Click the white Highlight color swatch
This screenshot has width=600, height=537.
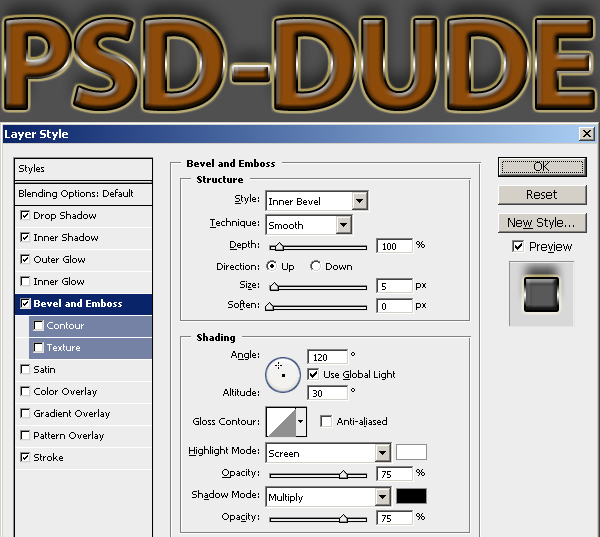411,452
